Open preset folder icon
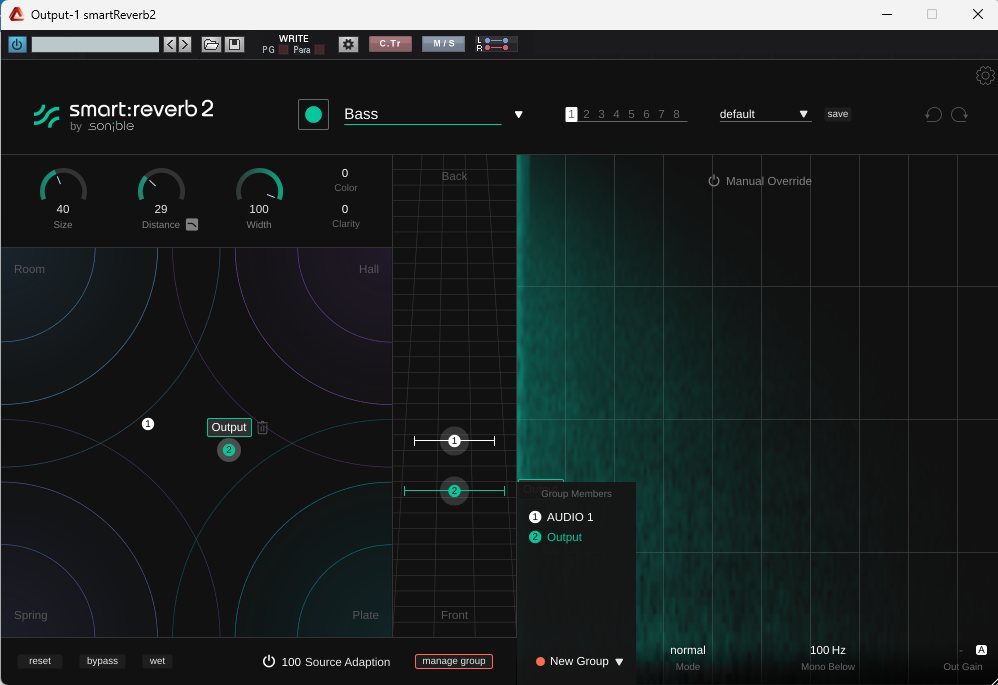 pyautogui.click(x=211, y=44)
